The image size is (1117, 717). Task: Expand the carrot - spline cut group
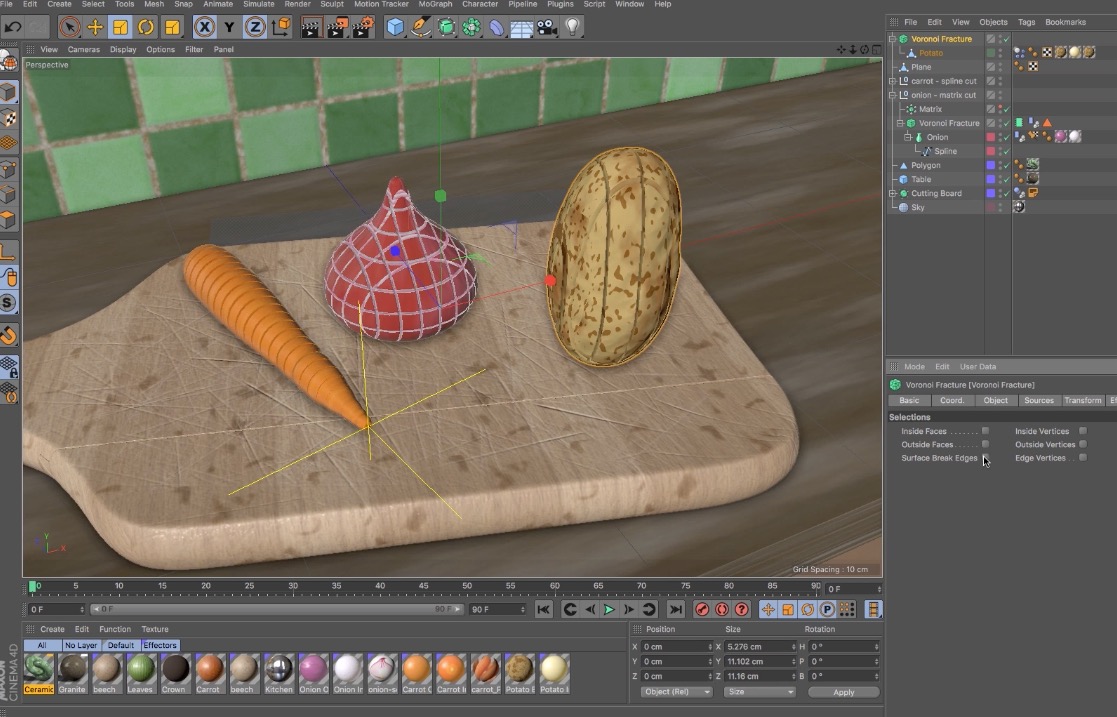coord(892,81)
